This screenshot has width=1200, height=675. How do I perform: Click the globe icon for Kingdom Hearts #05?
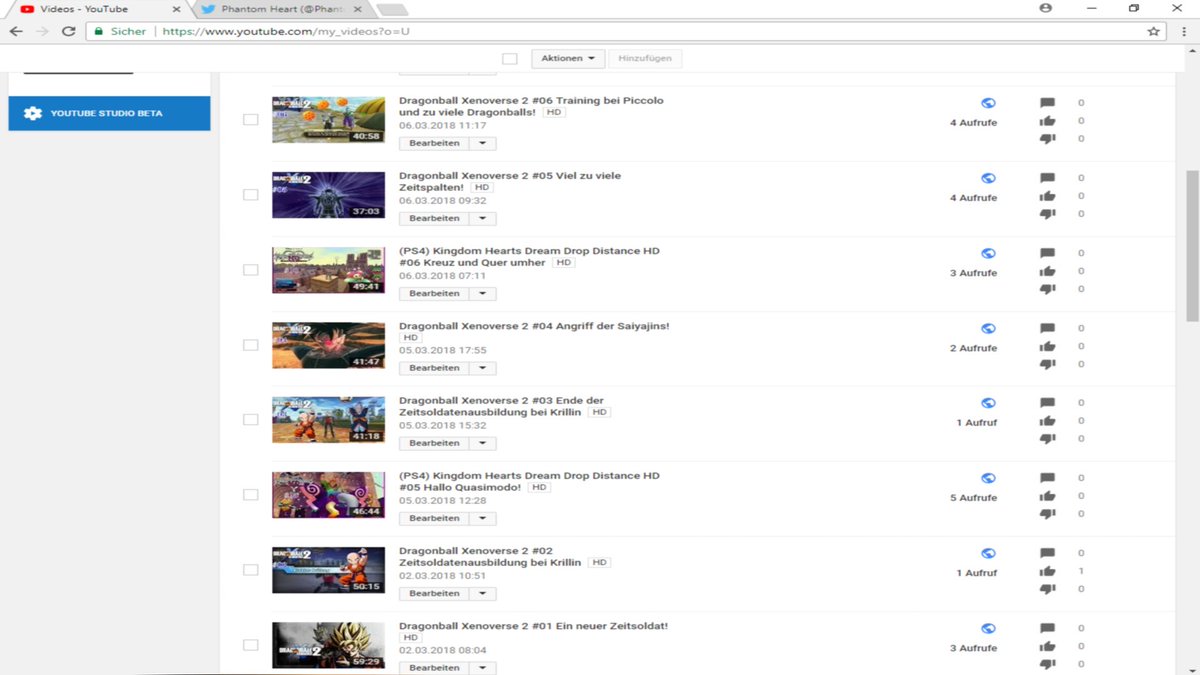[x=988, y=478]
